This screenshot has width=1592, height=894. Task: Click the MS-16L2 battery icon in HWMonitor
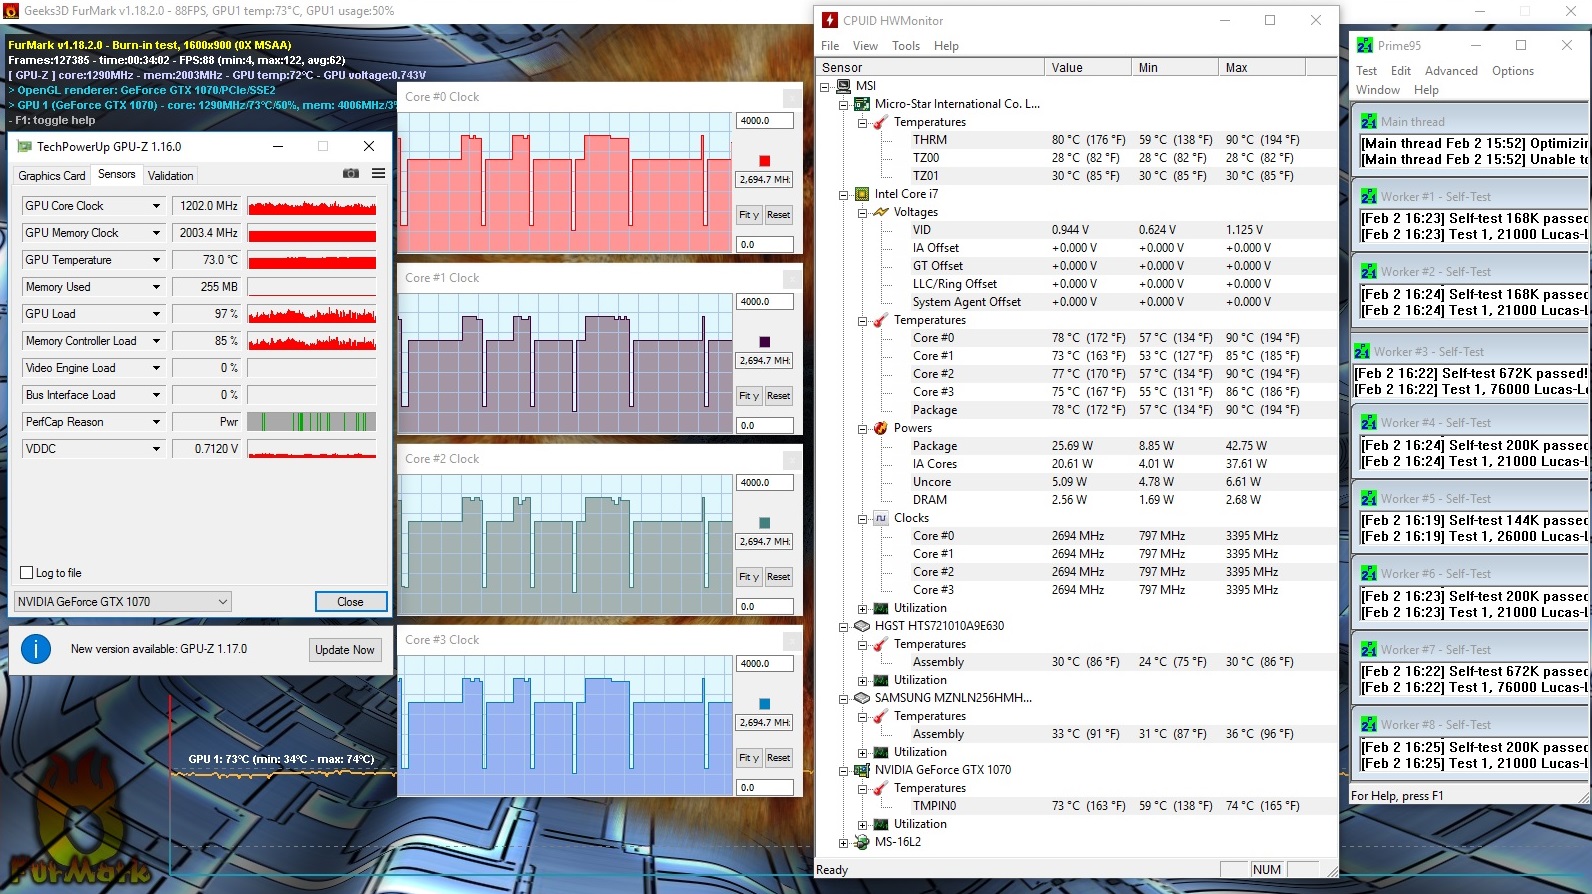[862, 842]
